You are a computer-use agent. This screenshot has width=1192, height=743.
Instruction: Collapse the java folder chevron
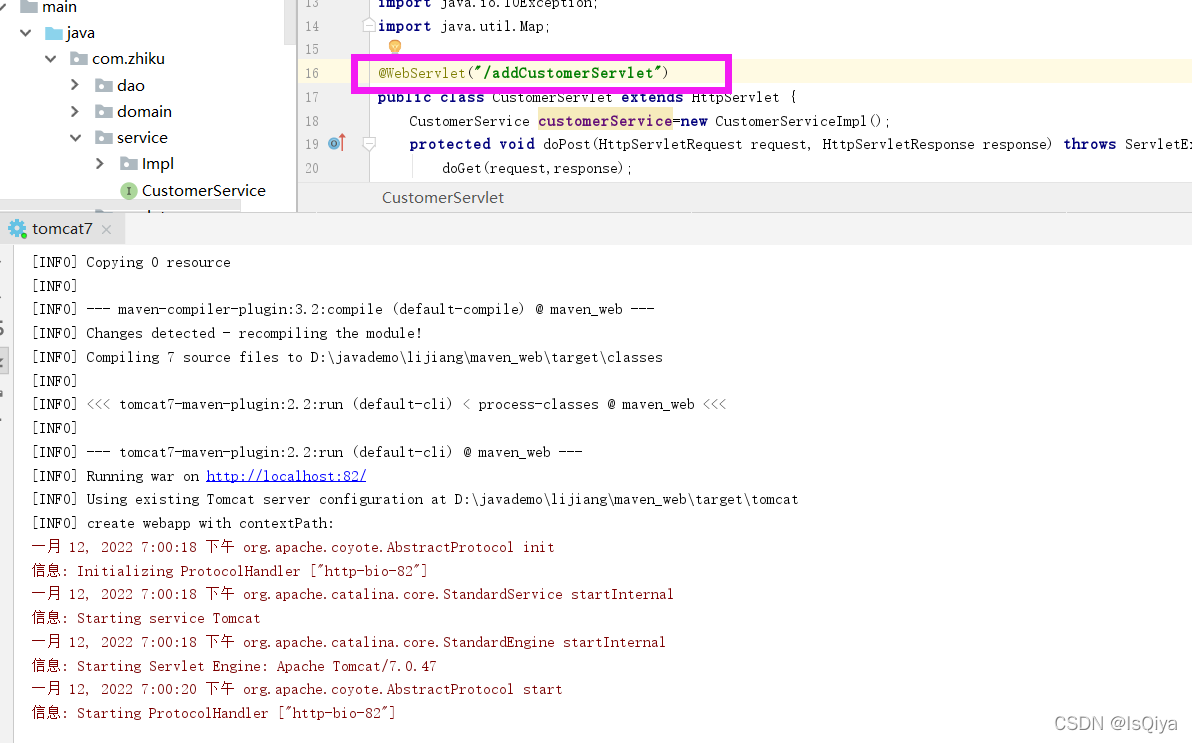click(x=26, y=33)
